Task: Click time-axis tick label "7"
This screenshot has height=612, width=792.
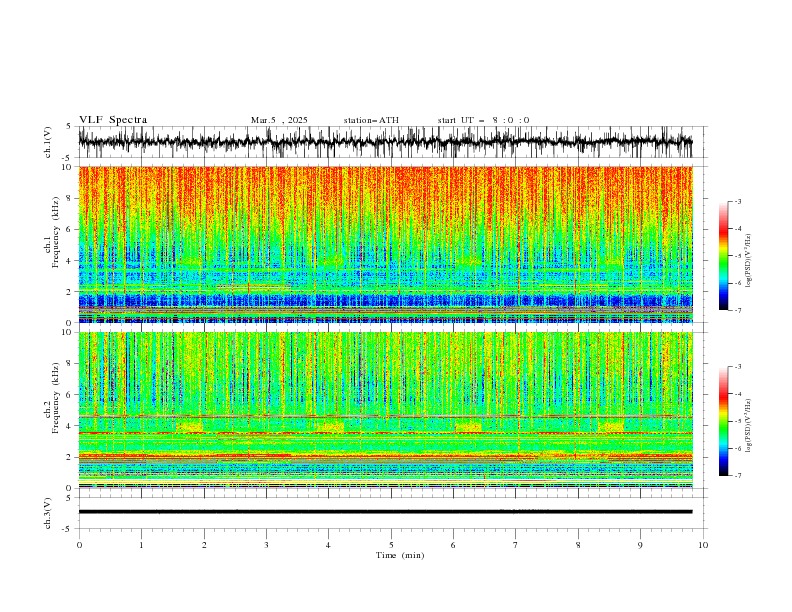Action: (x=516, y=545)
